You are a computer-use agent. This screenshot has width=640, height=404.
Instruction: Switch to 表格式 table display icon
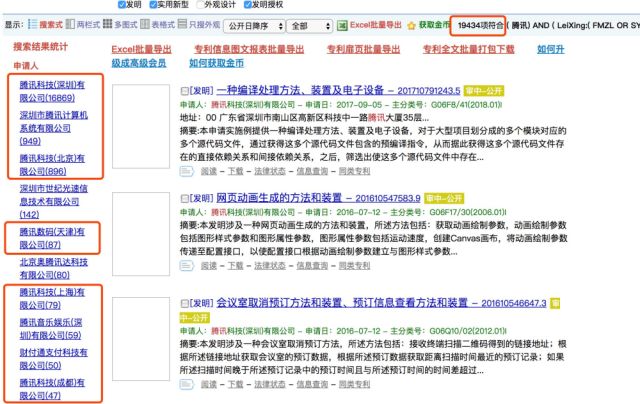click(145, 24)
